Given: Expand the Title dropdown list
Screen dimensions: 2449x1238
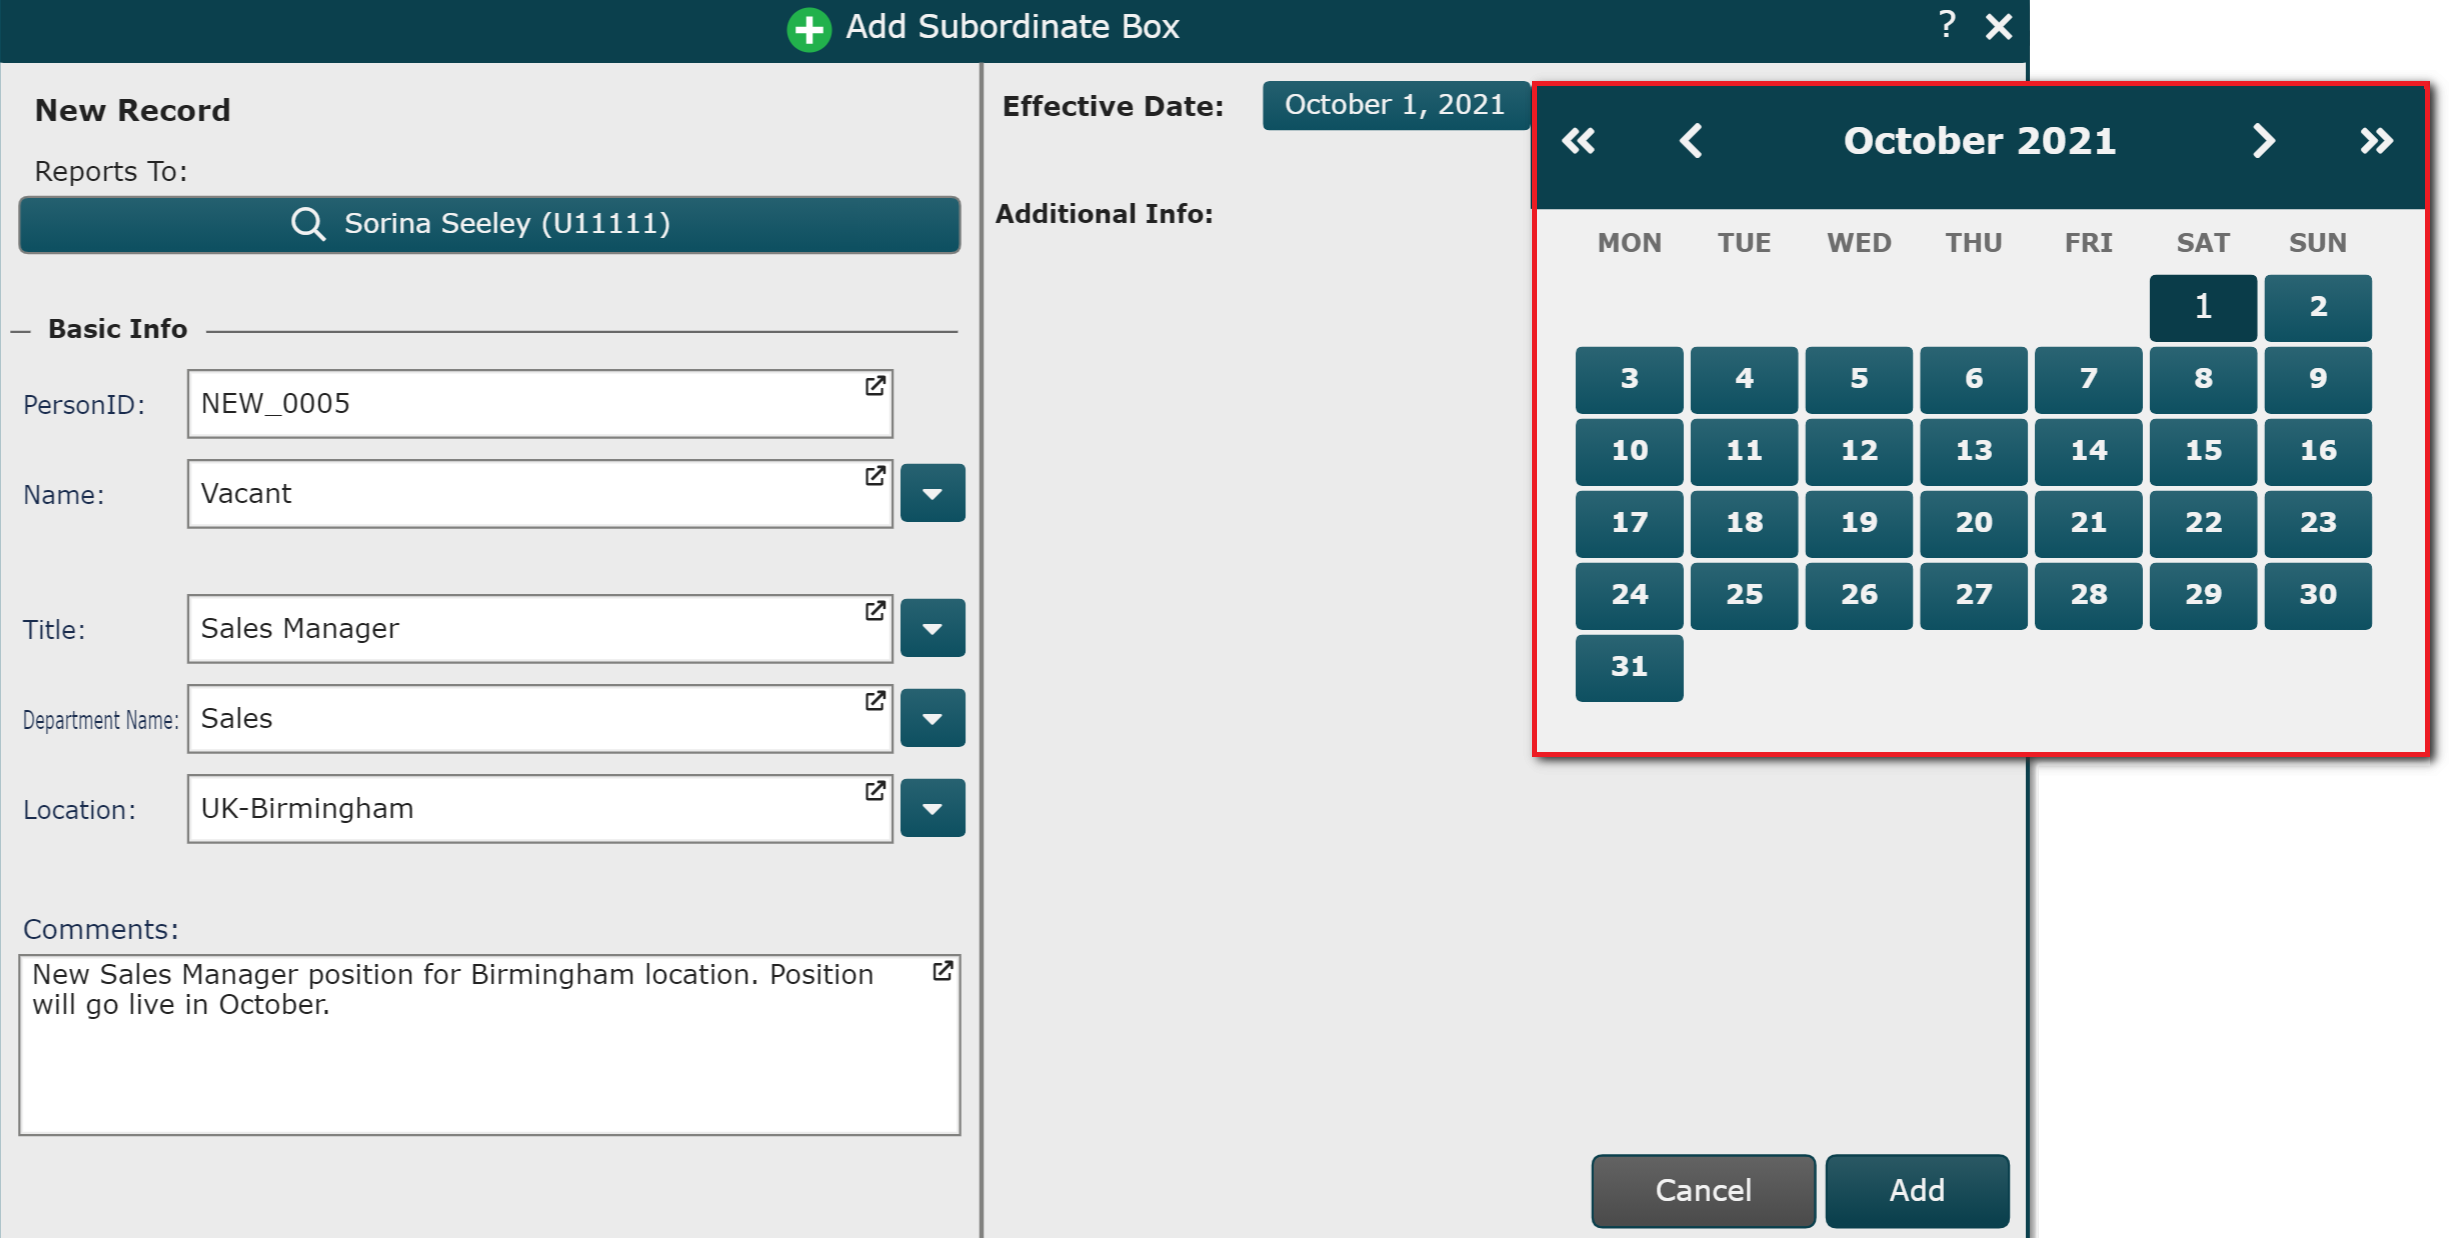Looking at the screenshot, I should click(932, 628).
